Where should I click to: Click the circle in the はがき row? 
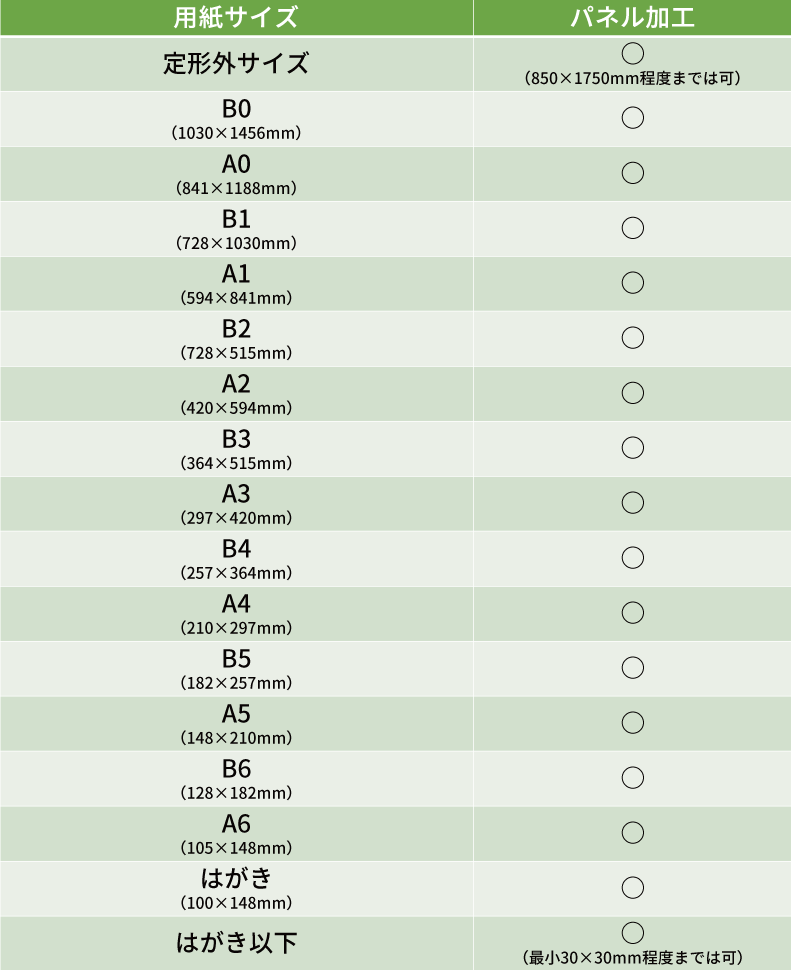[632, 888]
